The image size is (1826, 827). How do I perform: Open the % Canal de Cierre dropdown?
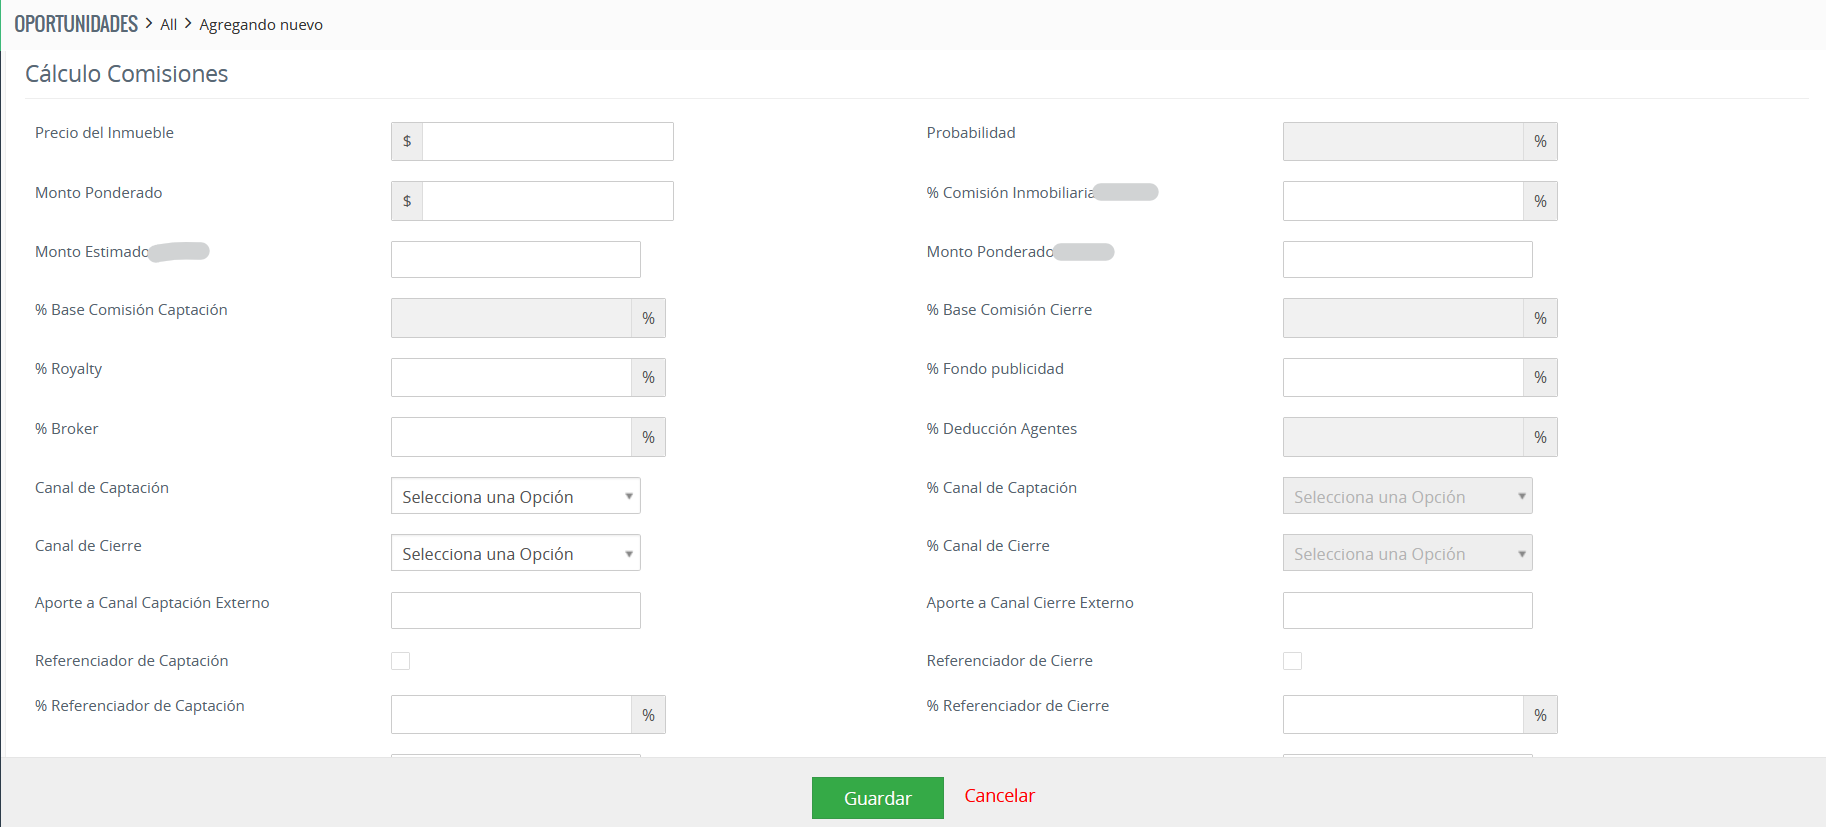coord(1408,553)
